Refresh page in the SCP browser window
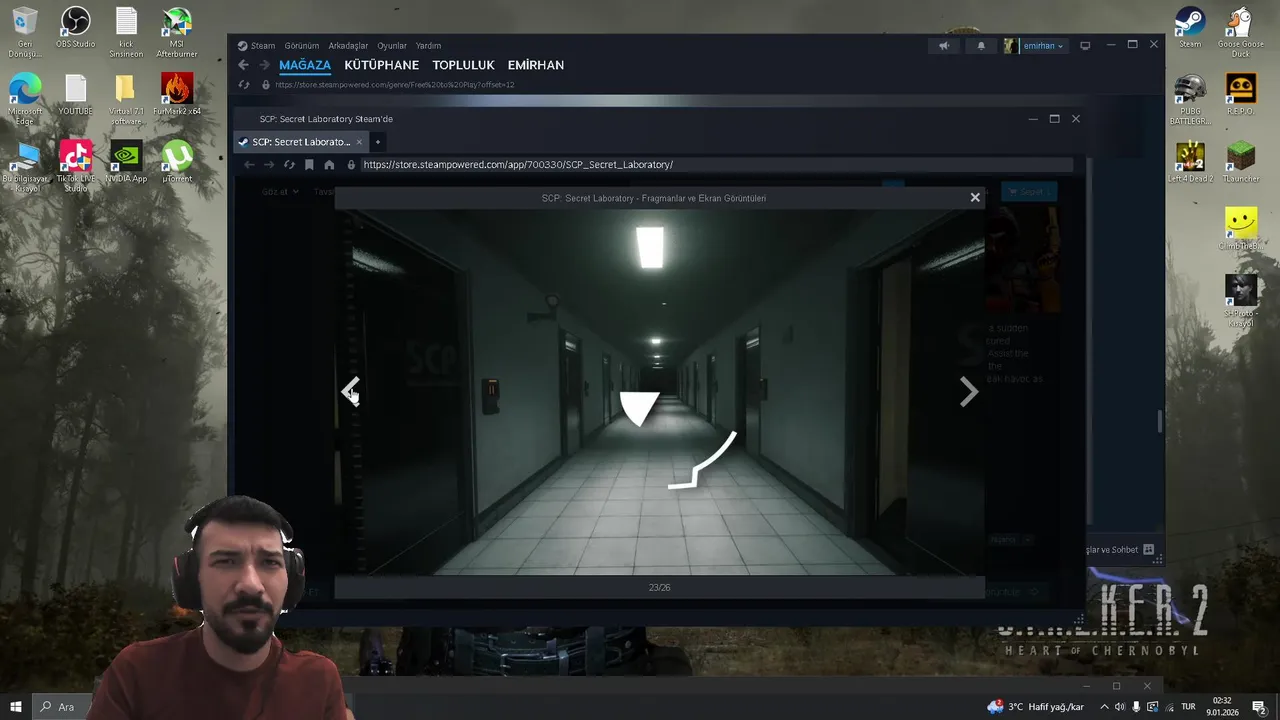1280x720 pixels. [x=289, y=164]
